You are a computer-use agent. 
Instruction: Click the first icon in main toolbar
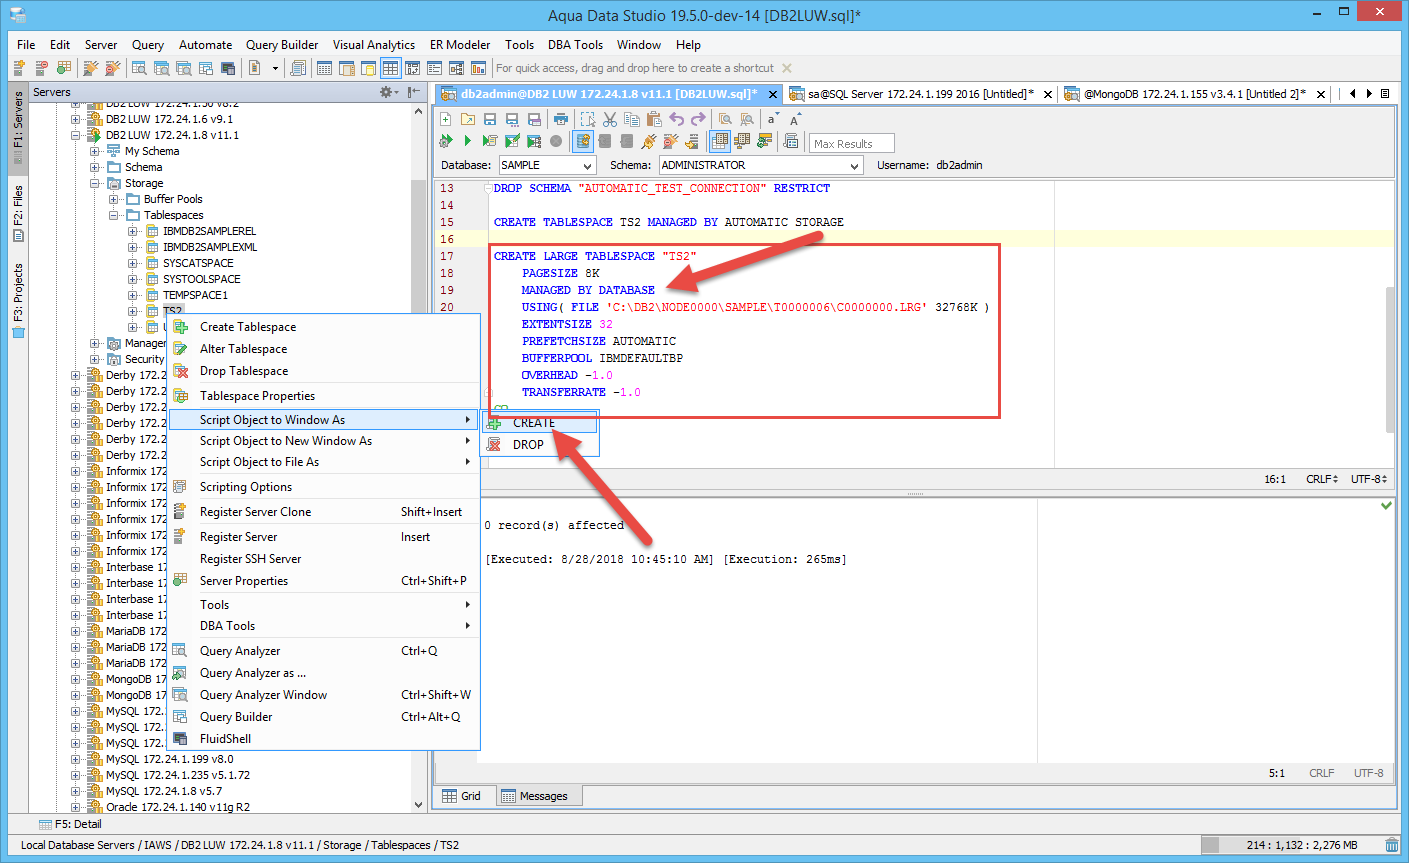[x=19, y=68]
